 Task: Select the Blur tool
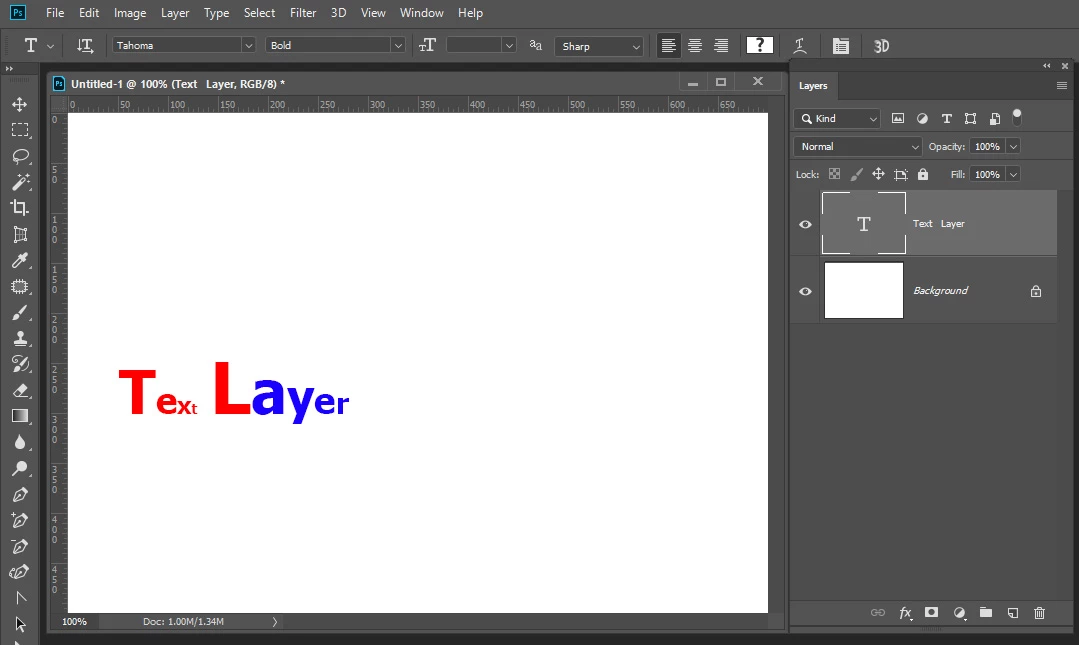coord(19,442)
